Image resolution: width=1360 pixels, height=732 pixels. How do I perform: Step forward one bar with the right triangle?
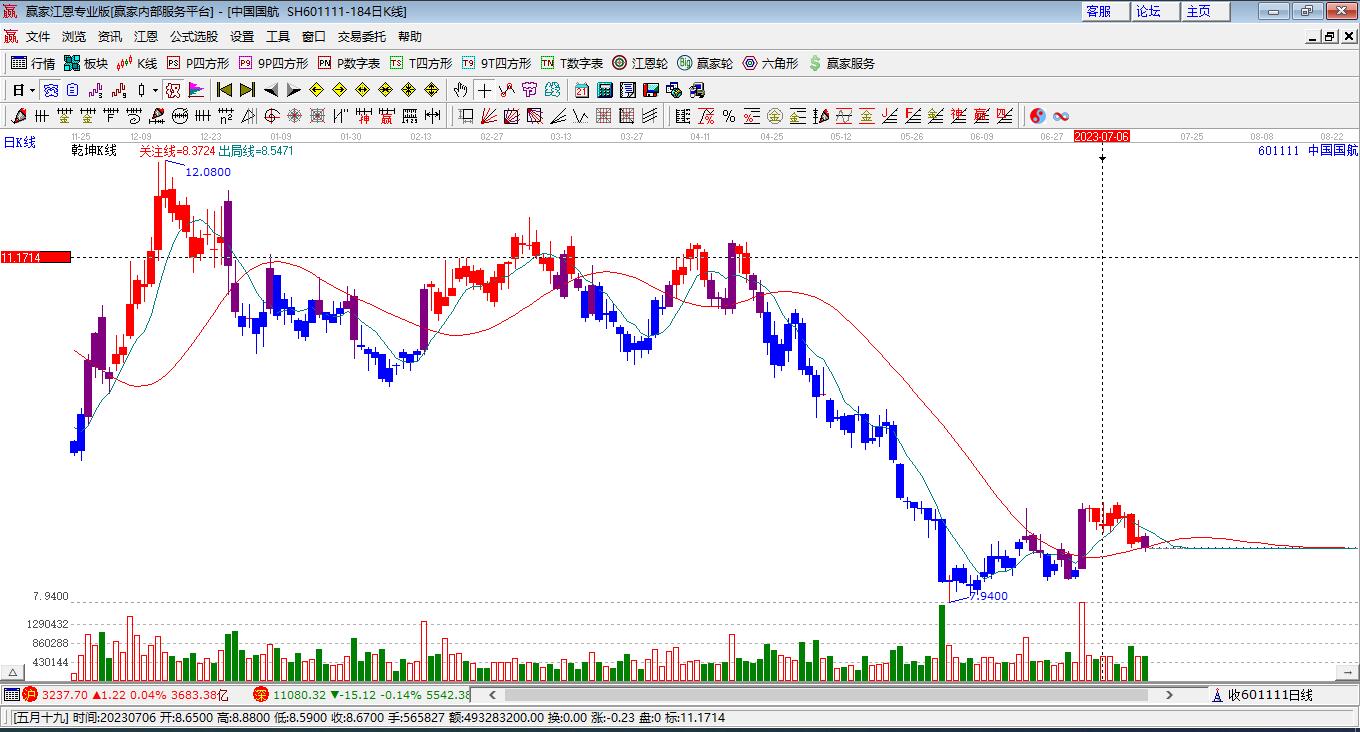tap(293, 90)
